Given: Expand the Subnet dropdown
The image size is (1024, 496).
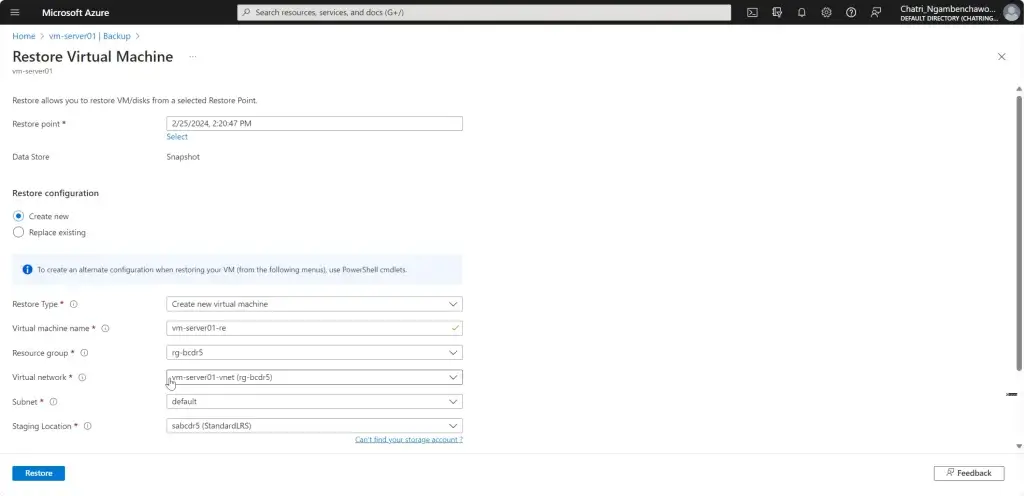Looking at the screenshot, I should tap(314, 402).
